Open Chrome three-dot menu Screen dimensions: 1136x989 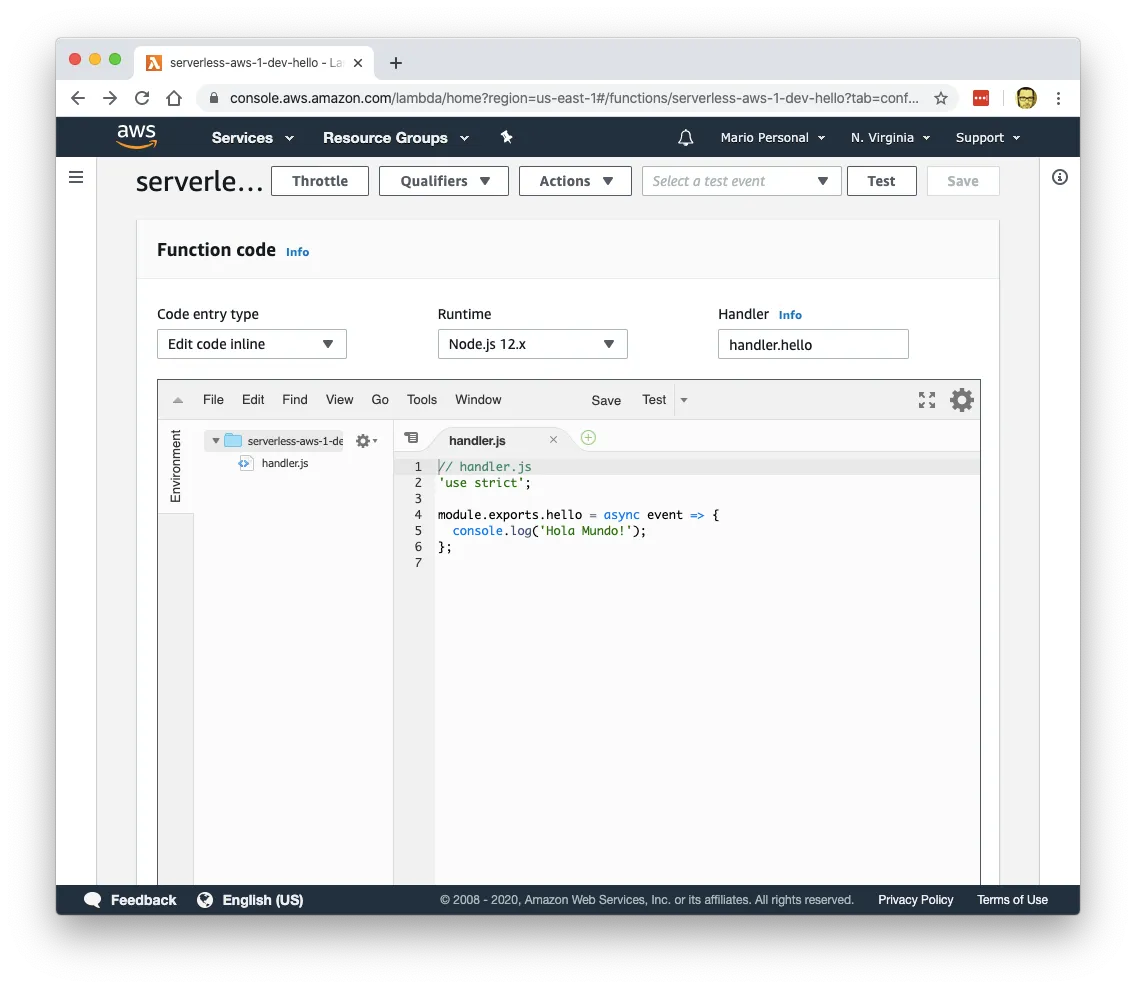point(1058,98)
